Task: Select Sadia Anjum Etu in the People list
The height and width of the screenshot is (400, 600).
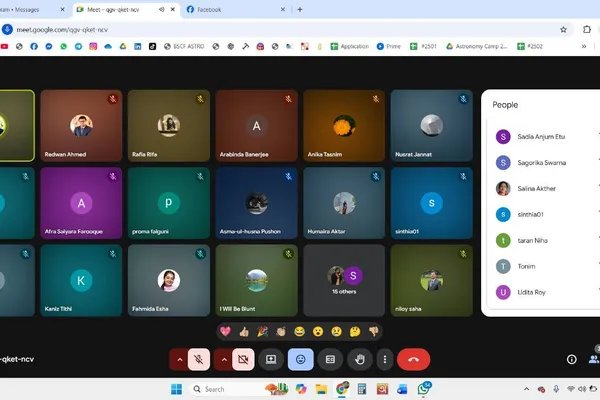Action: (543, 137)
